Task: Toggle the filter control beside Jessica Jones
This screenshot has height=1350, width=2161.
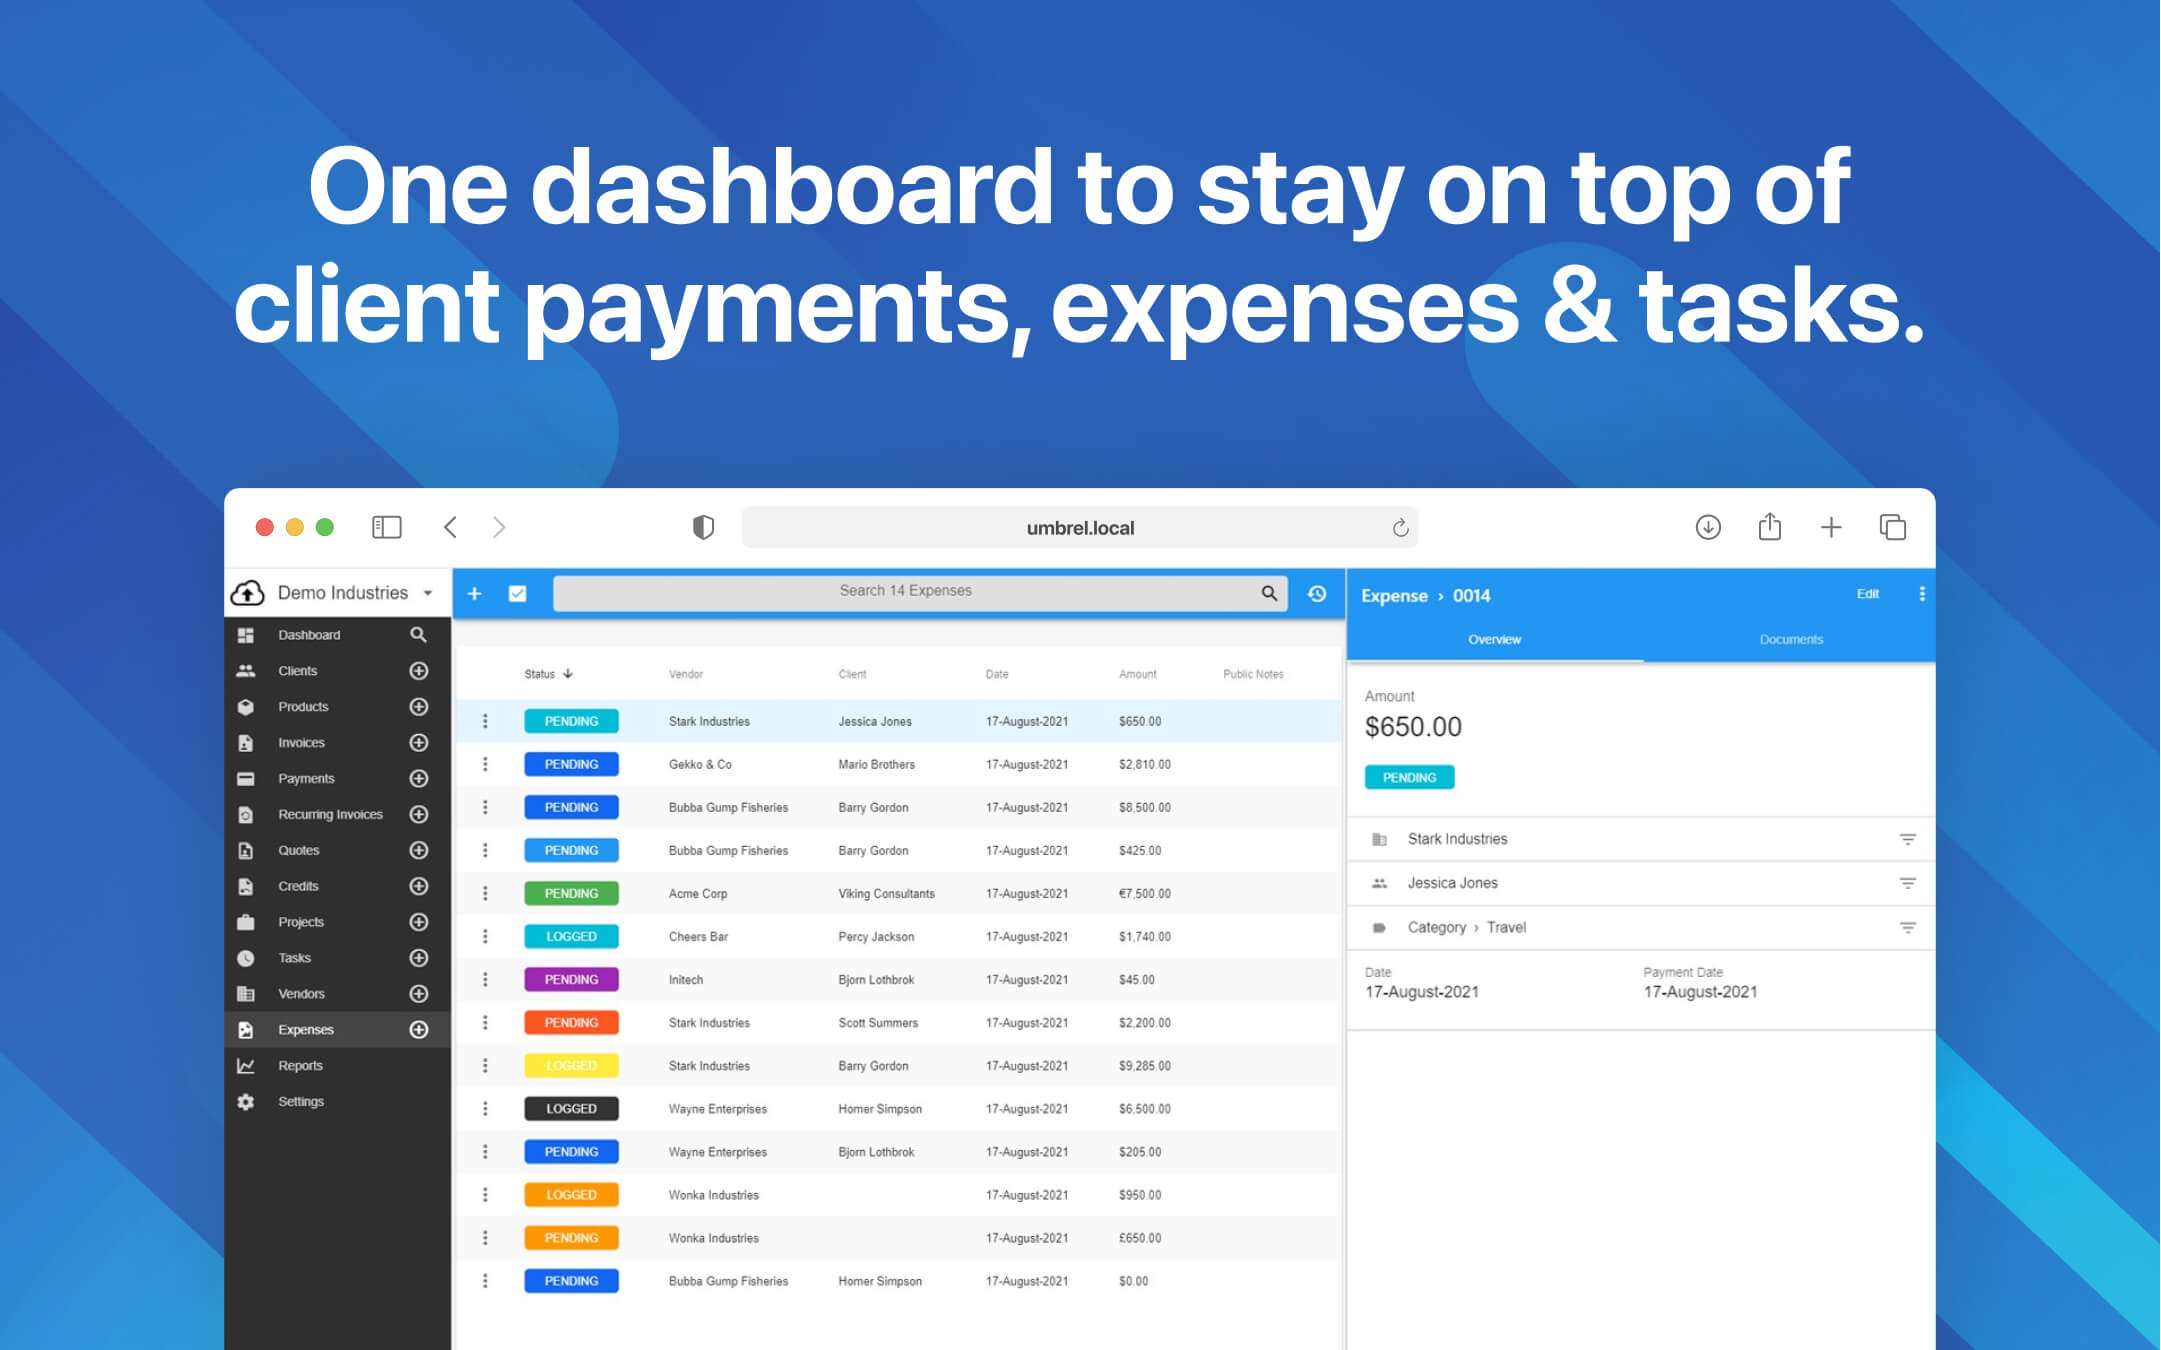Action: coord(1908,883)
